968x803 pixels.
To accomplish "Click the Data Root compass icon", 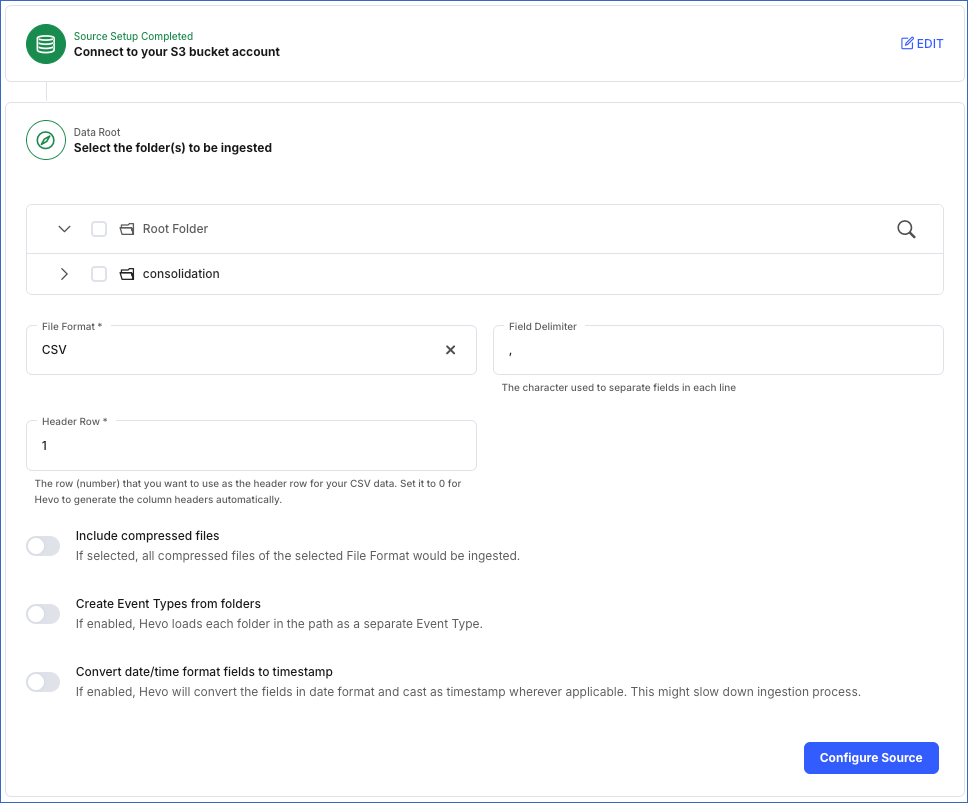I will click(46, 140).
